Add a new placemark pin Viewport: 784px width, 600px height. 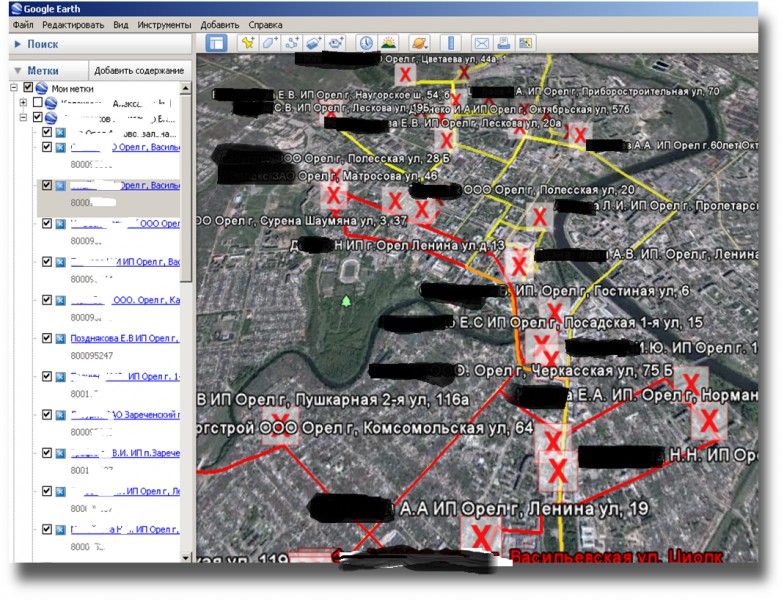[247, 43]
